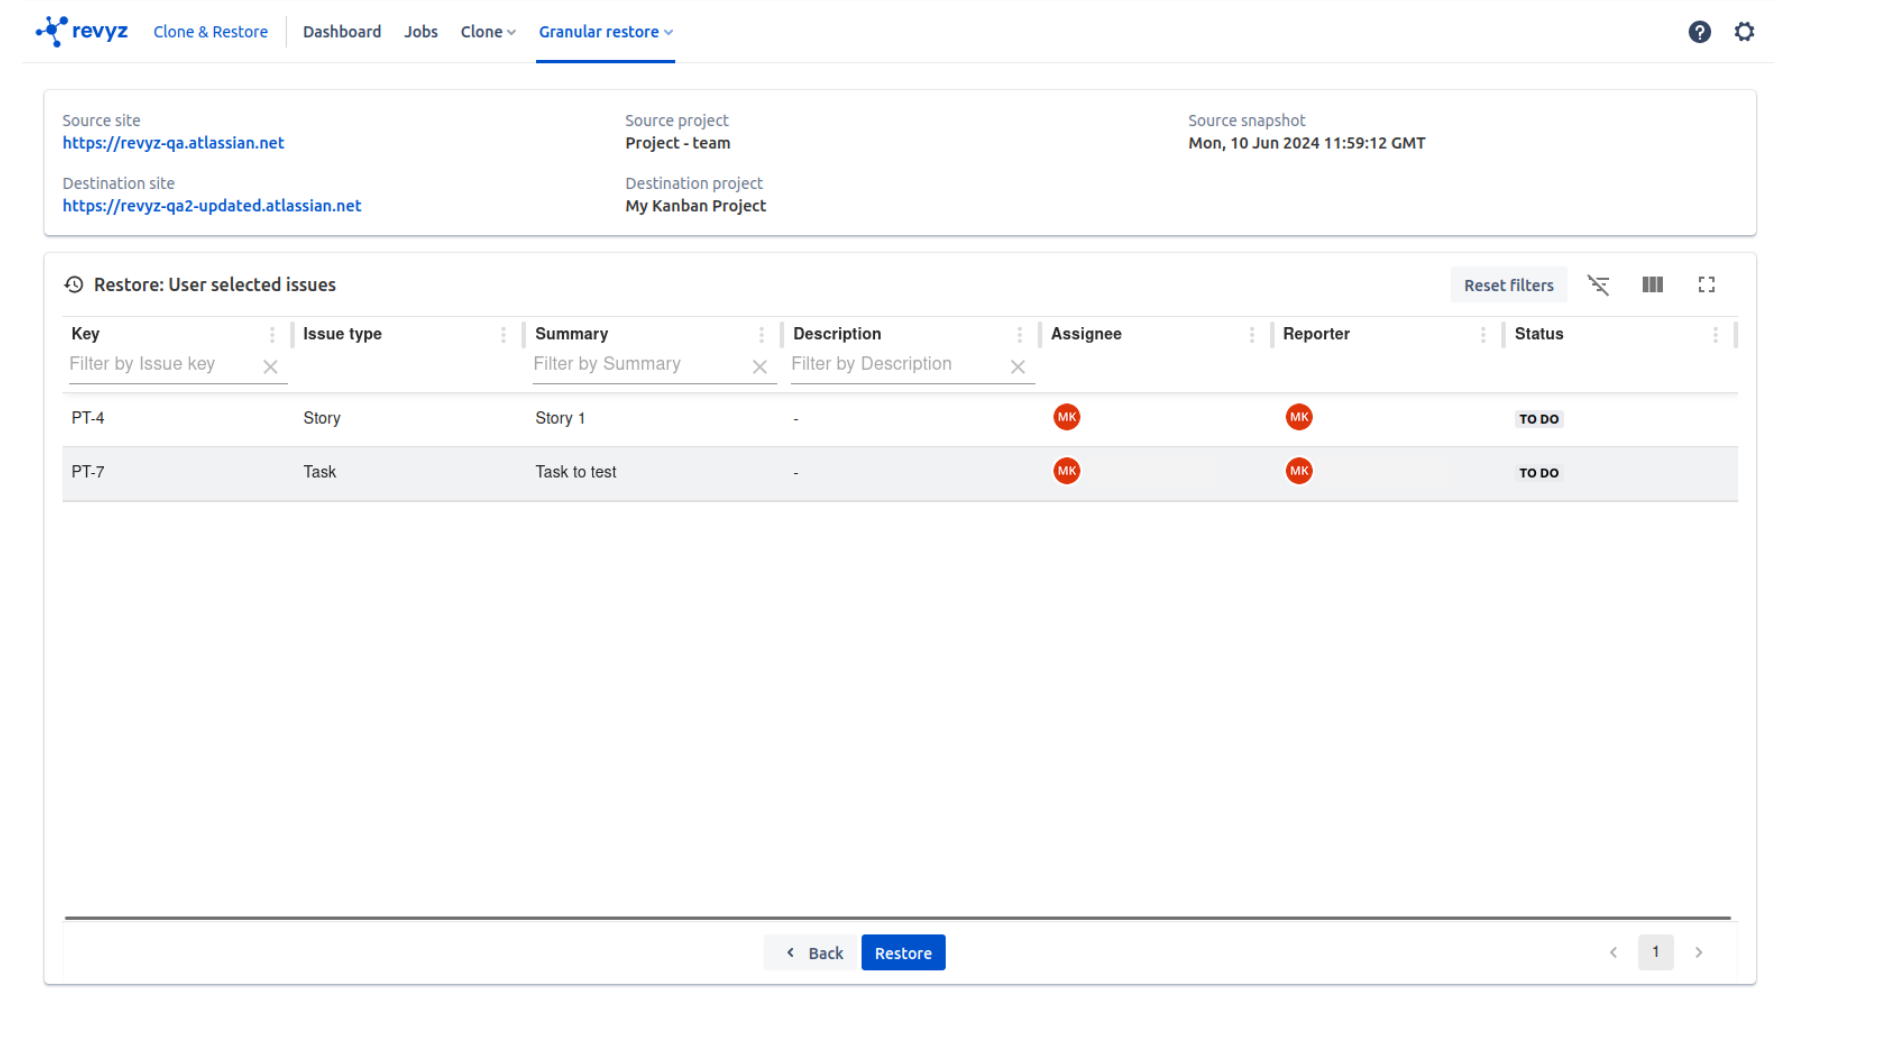Select the PT-4 issue key cell
The height and width of the screenshot is (1045, 1902).
tap(88, 418)
